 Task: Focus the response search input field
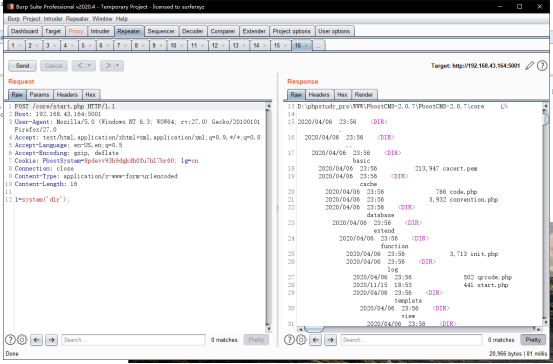pyautogui.click(x=411, y=340)
